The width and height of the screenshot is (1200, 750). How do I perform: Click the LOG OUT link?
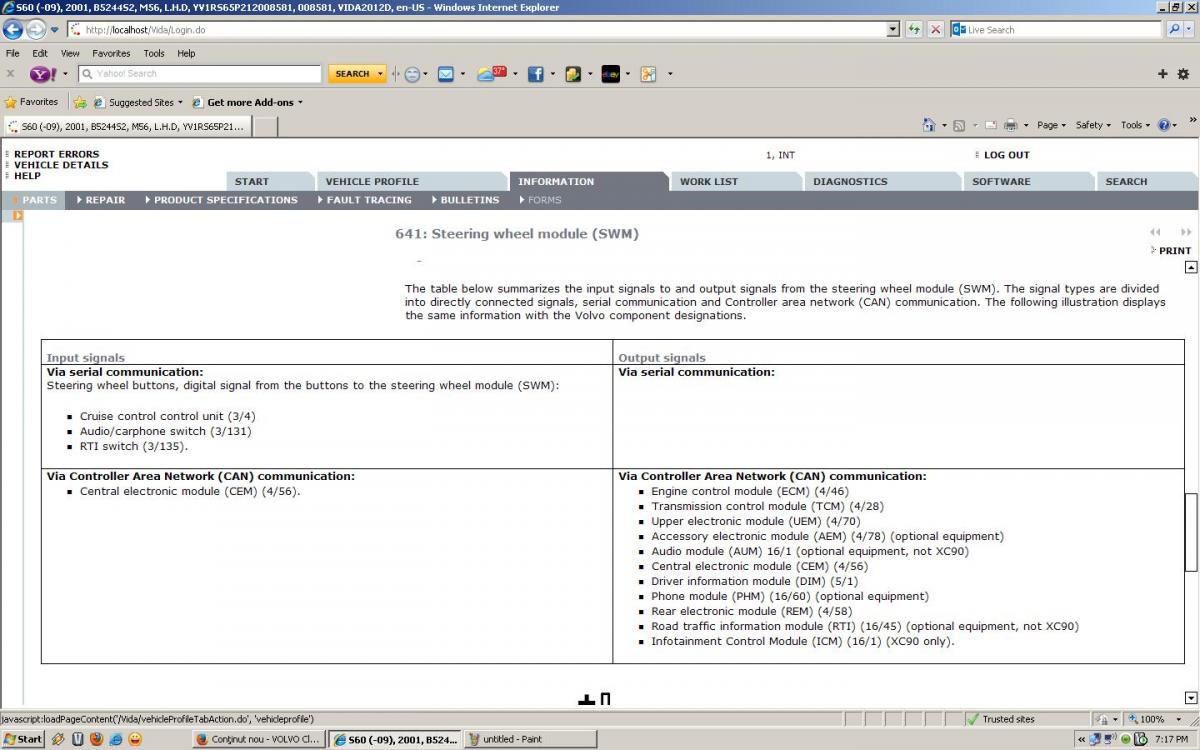(x=1006, y=155)
